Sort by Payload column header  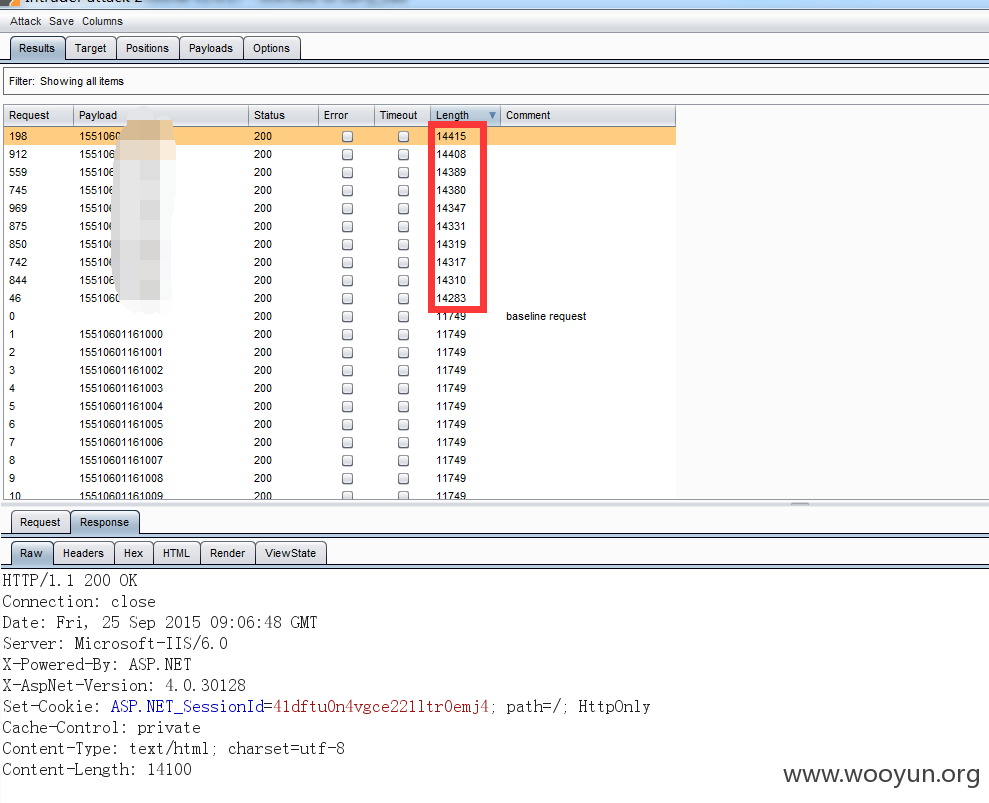pos(161,115)
